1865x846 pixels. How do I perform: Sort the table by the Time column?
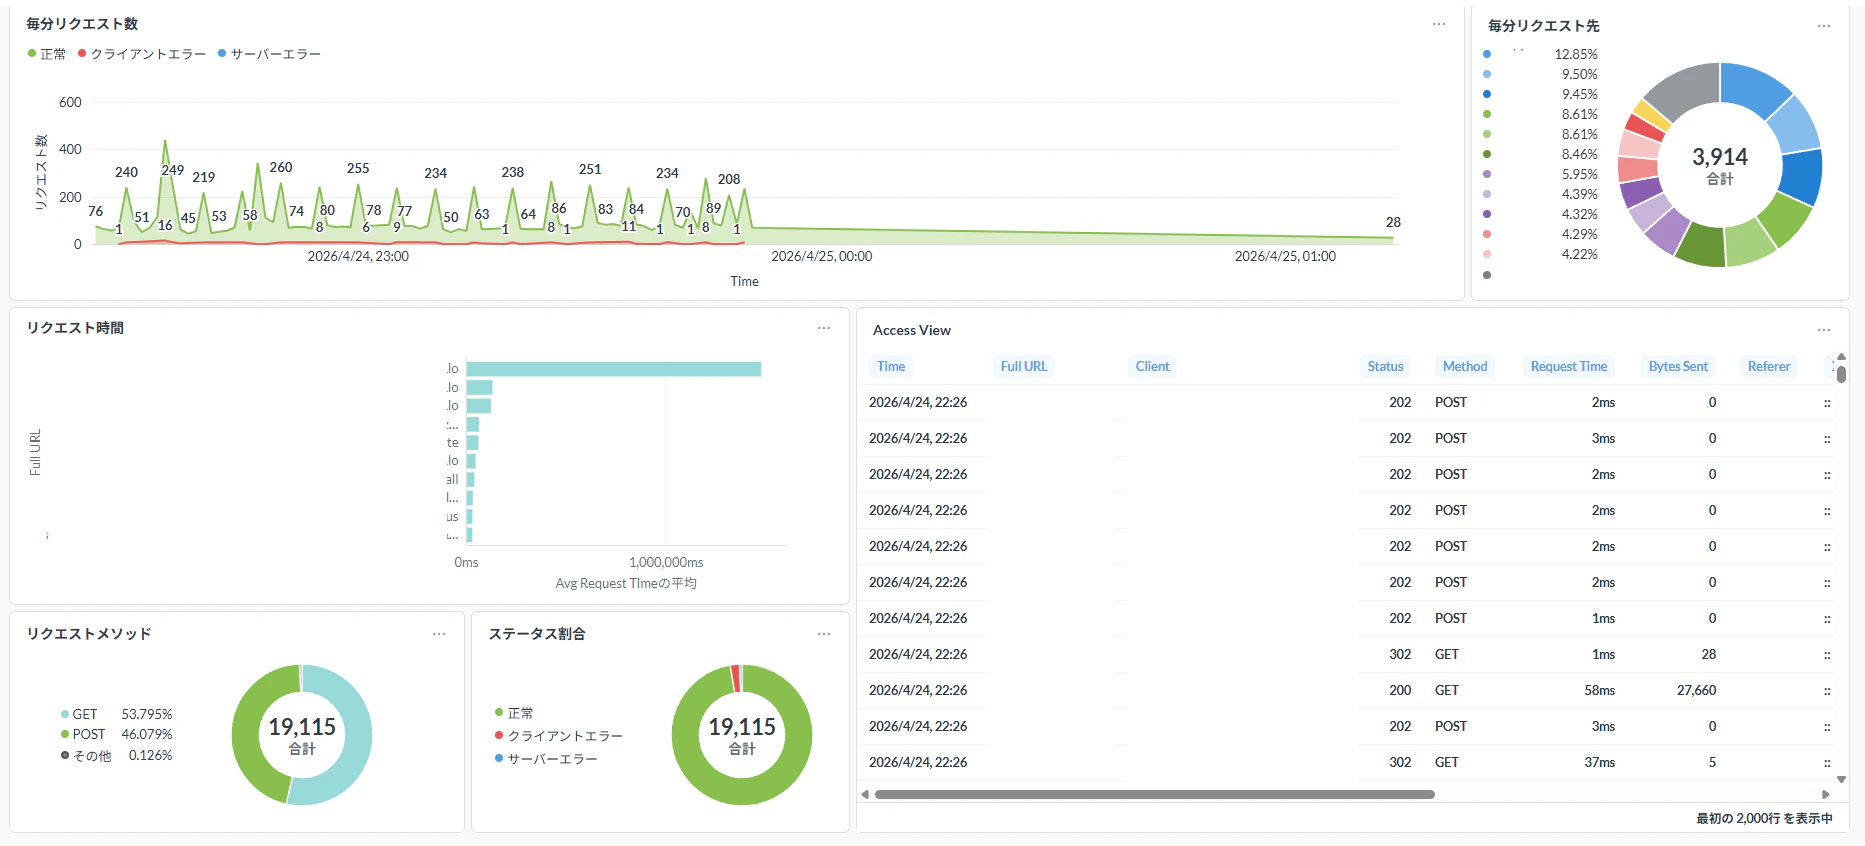tap(891, 366)
